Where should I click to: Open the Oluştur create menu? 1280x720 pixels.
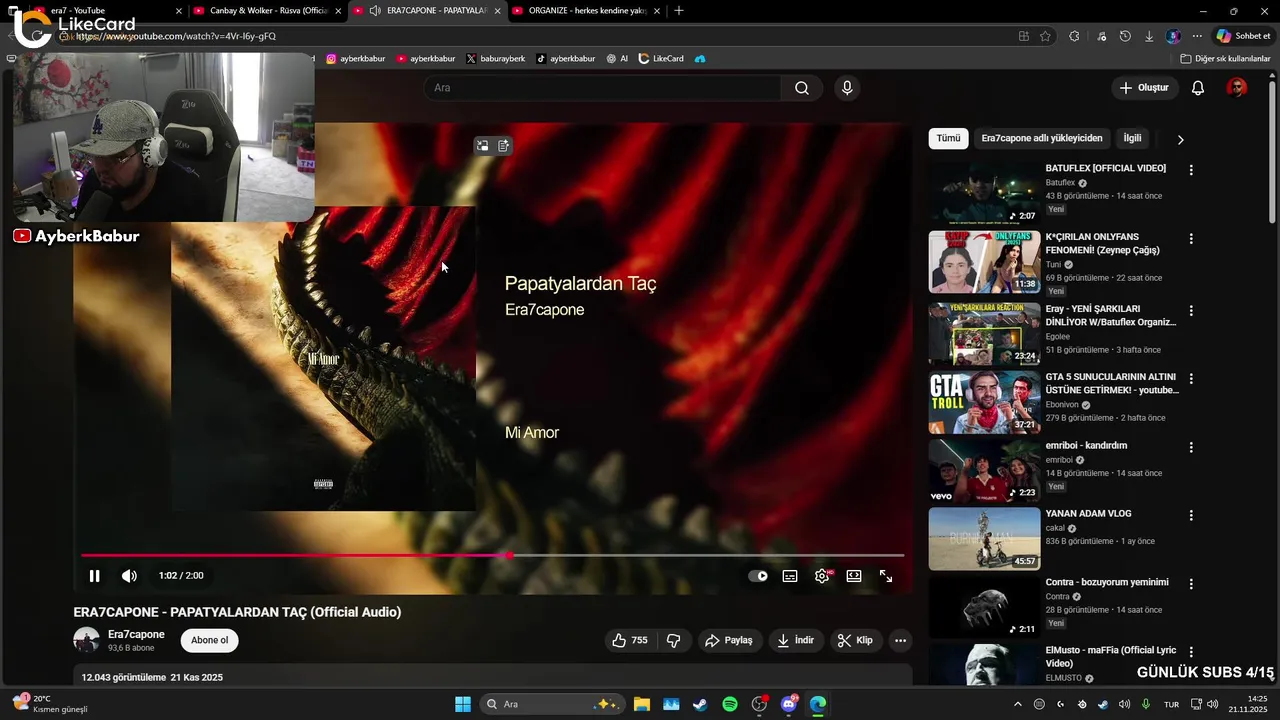click(1144, 88)
